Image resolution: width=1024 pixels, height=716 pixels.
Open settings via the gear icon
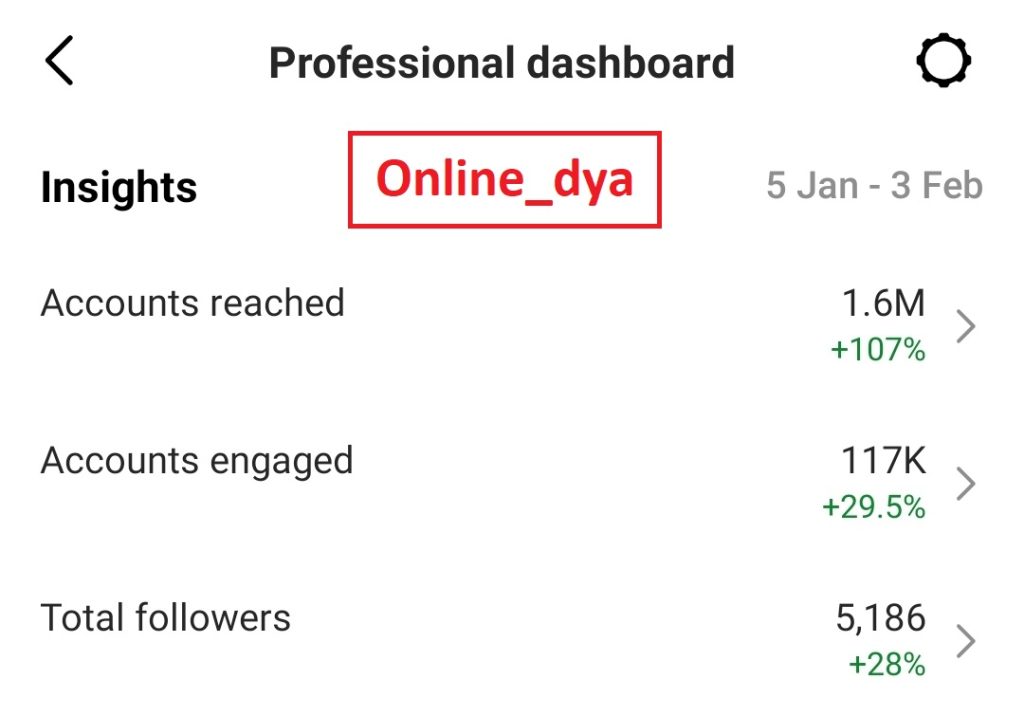[943, 61]
